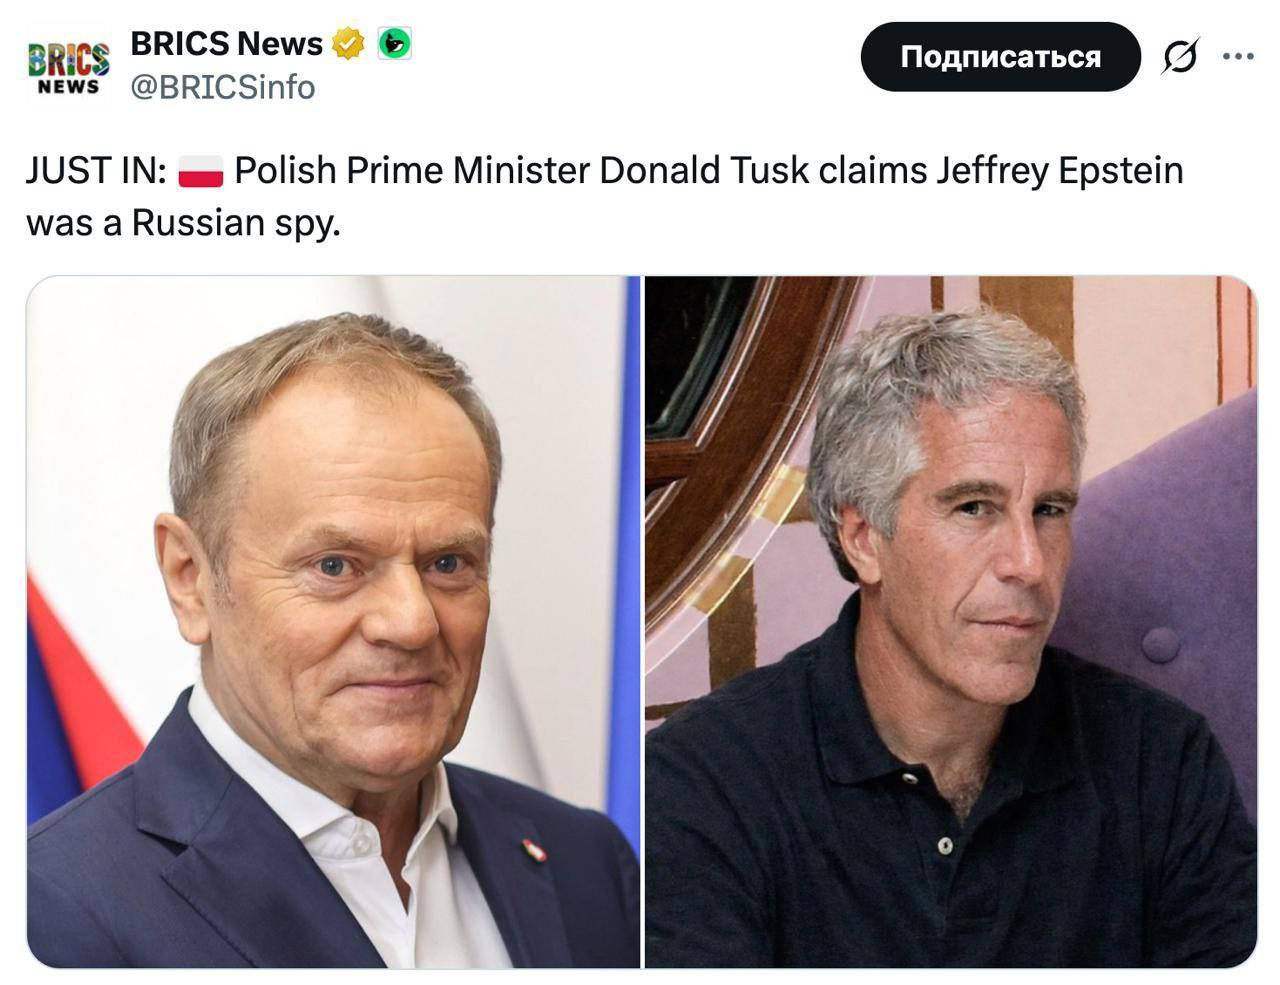Open the BRICS News profile avatar
Viewport: 1280px width, 985px height.
coord(68,66)
